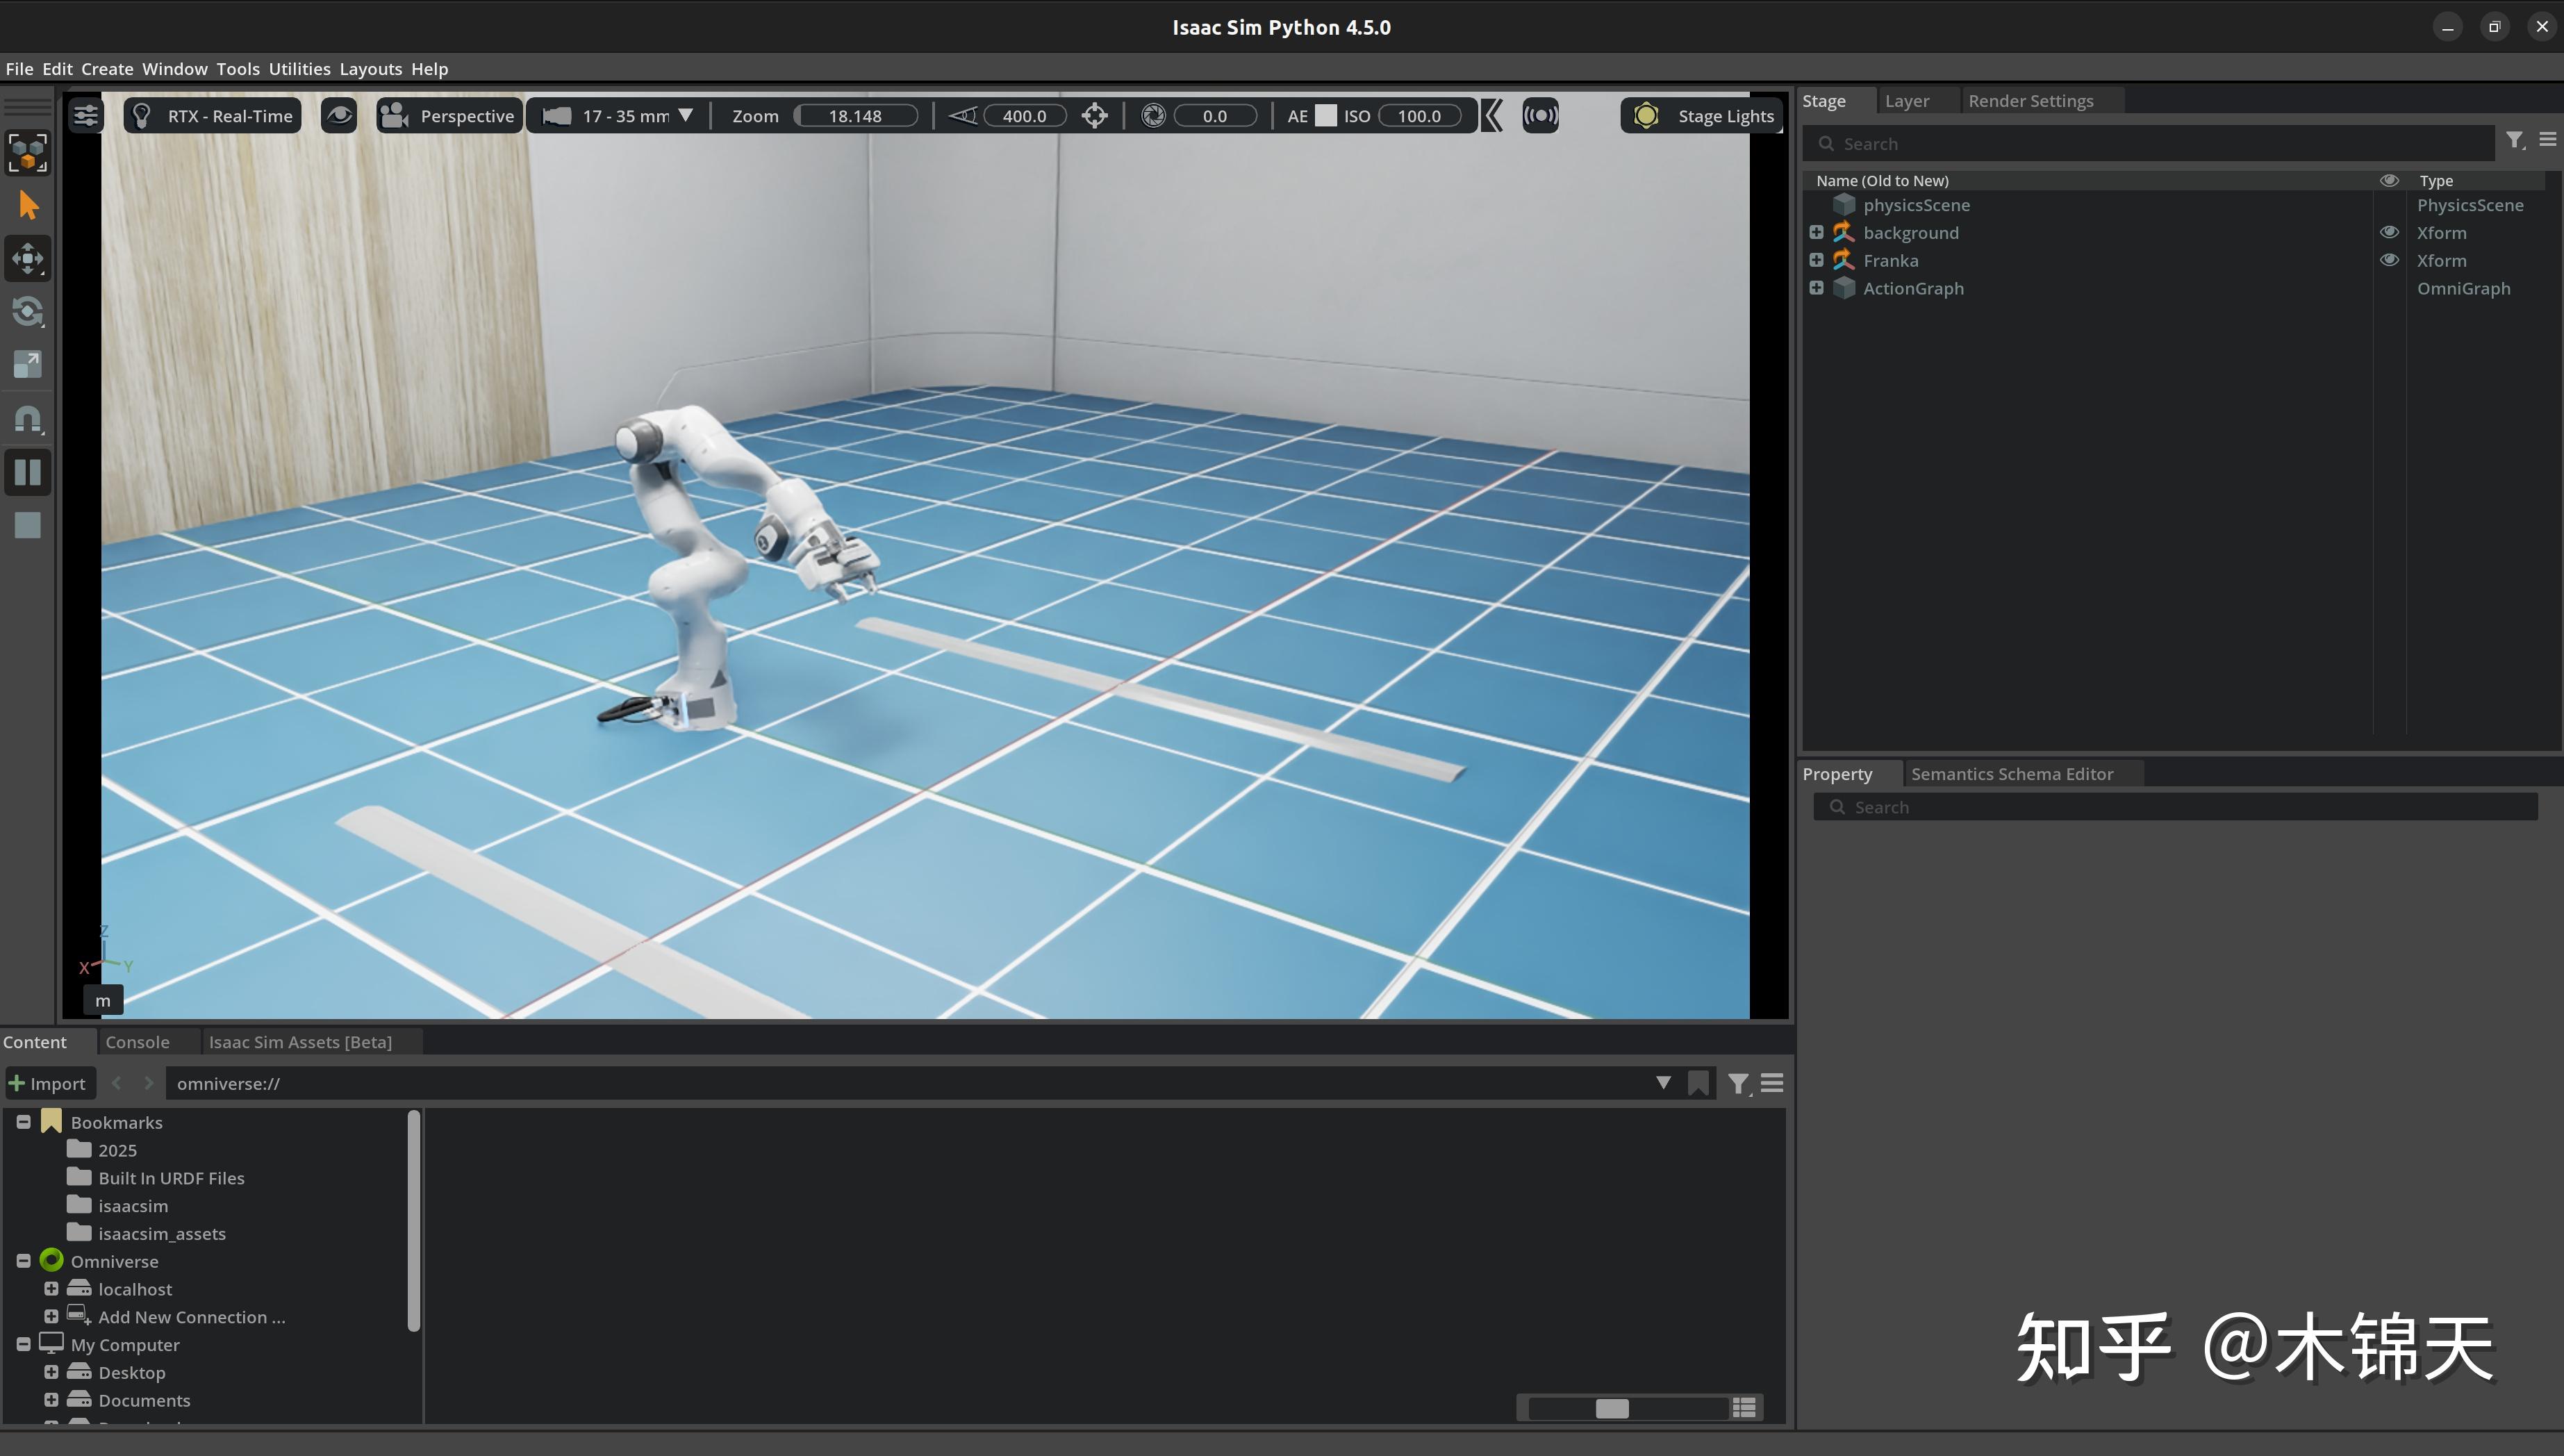Toggle the AE checkbox in the viewport

tap(1326, 115)
